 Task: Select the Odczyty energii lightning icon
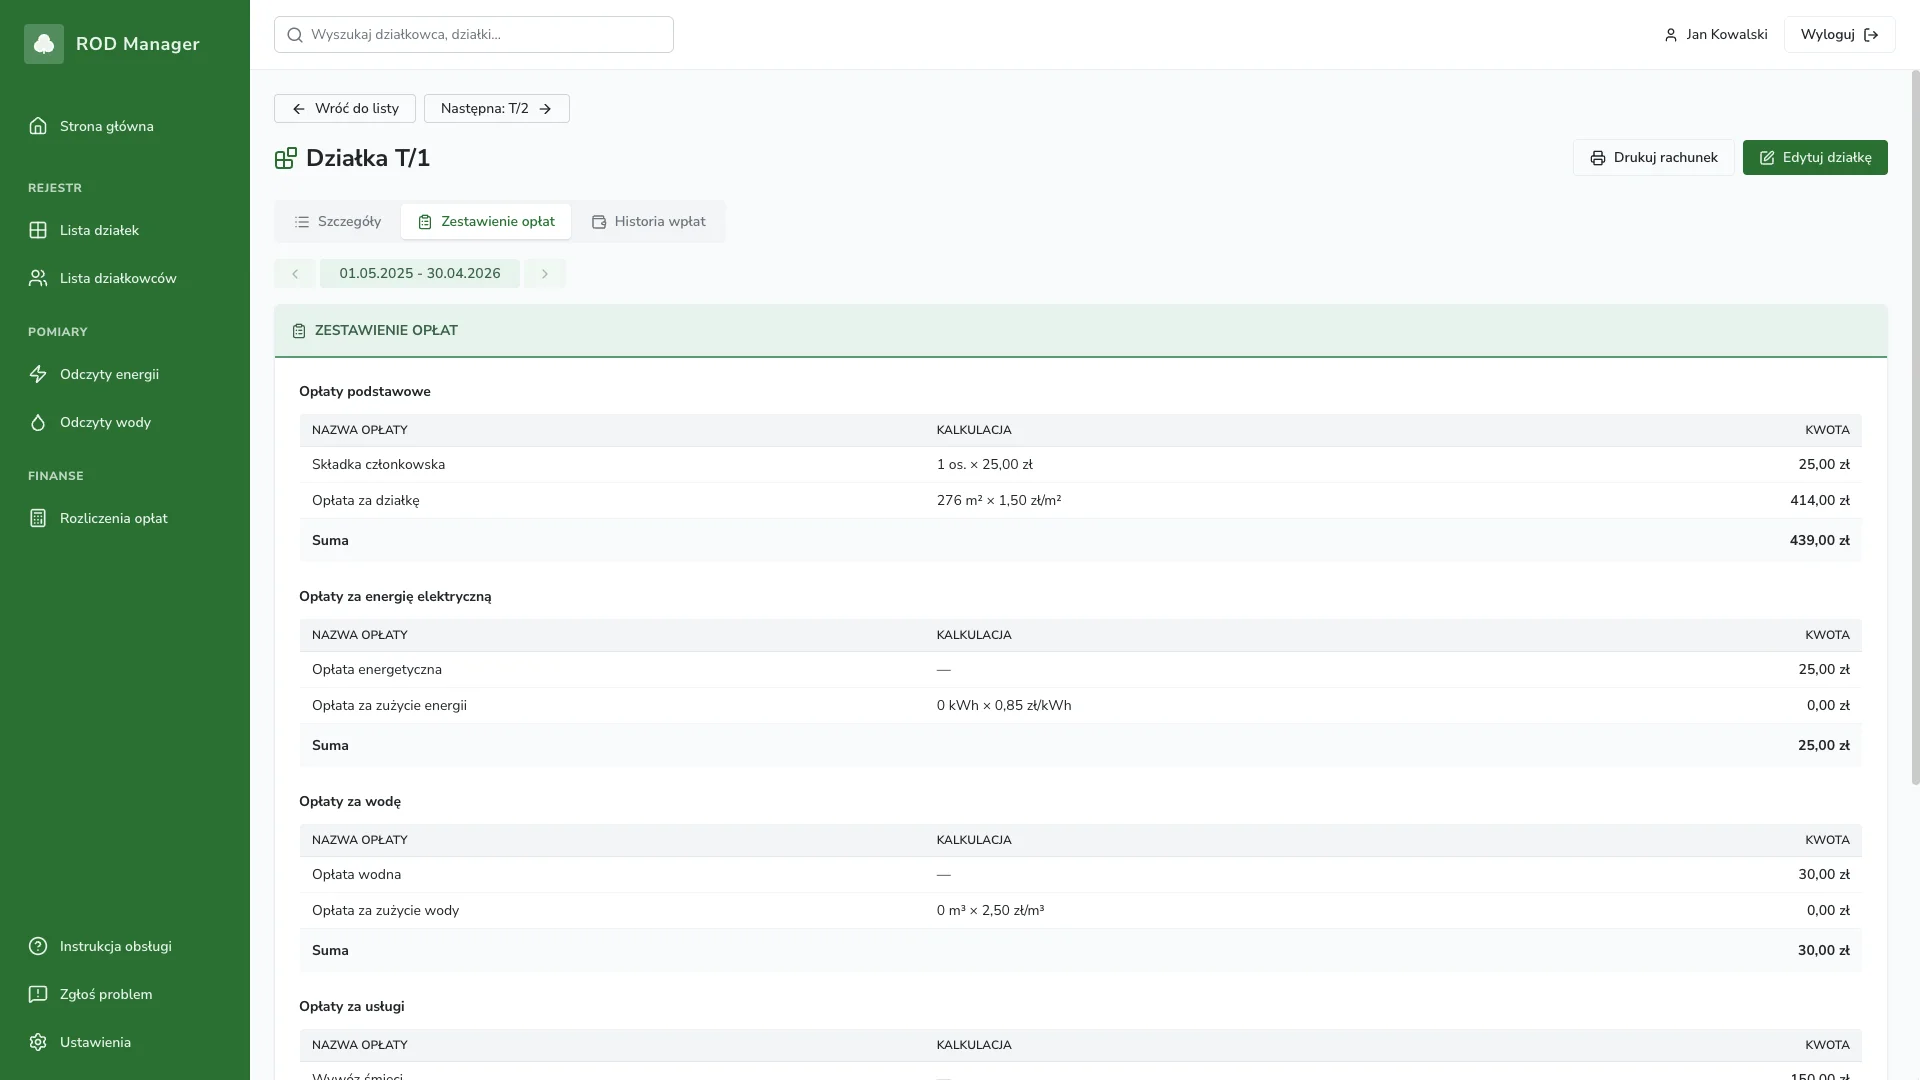38,374
